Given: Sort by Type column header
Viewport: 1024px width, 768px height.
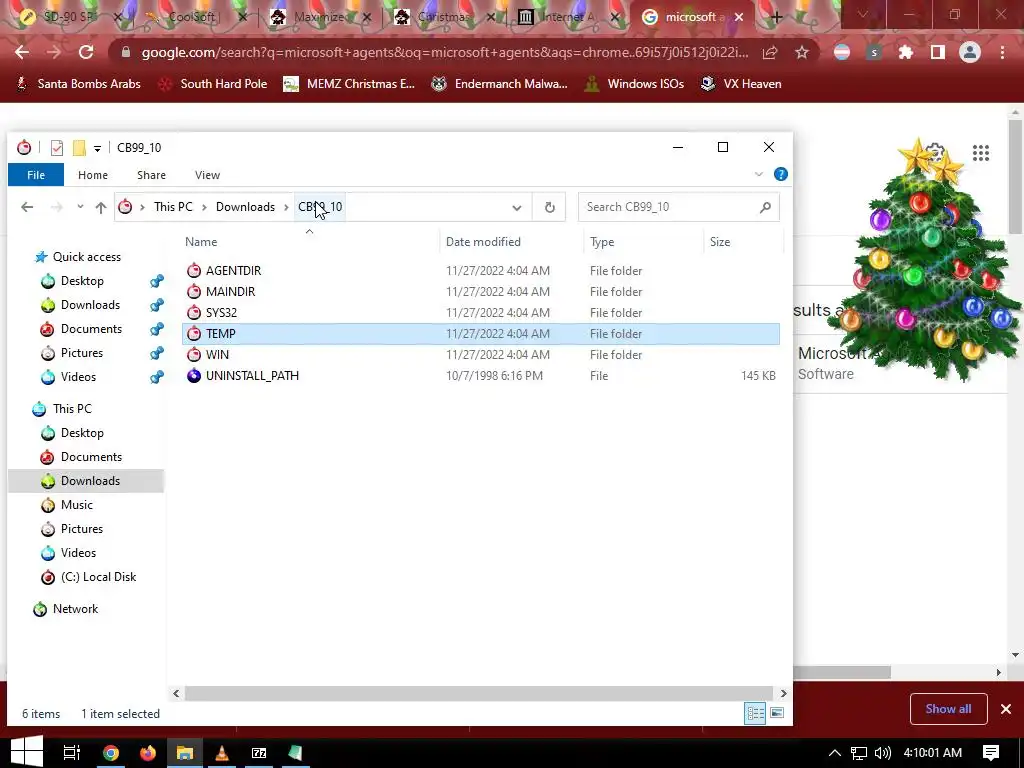Looking at the screenshot, I should pyautogui.click(x=602, y=242).
